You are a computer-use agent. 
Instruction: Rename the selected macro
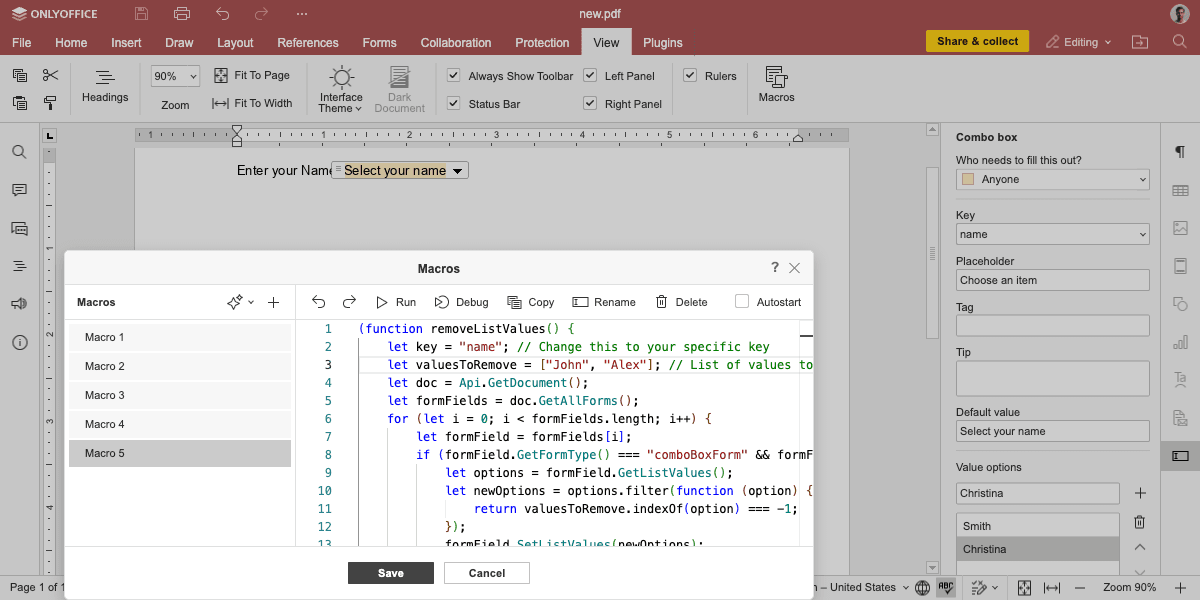tap(604, 302)
